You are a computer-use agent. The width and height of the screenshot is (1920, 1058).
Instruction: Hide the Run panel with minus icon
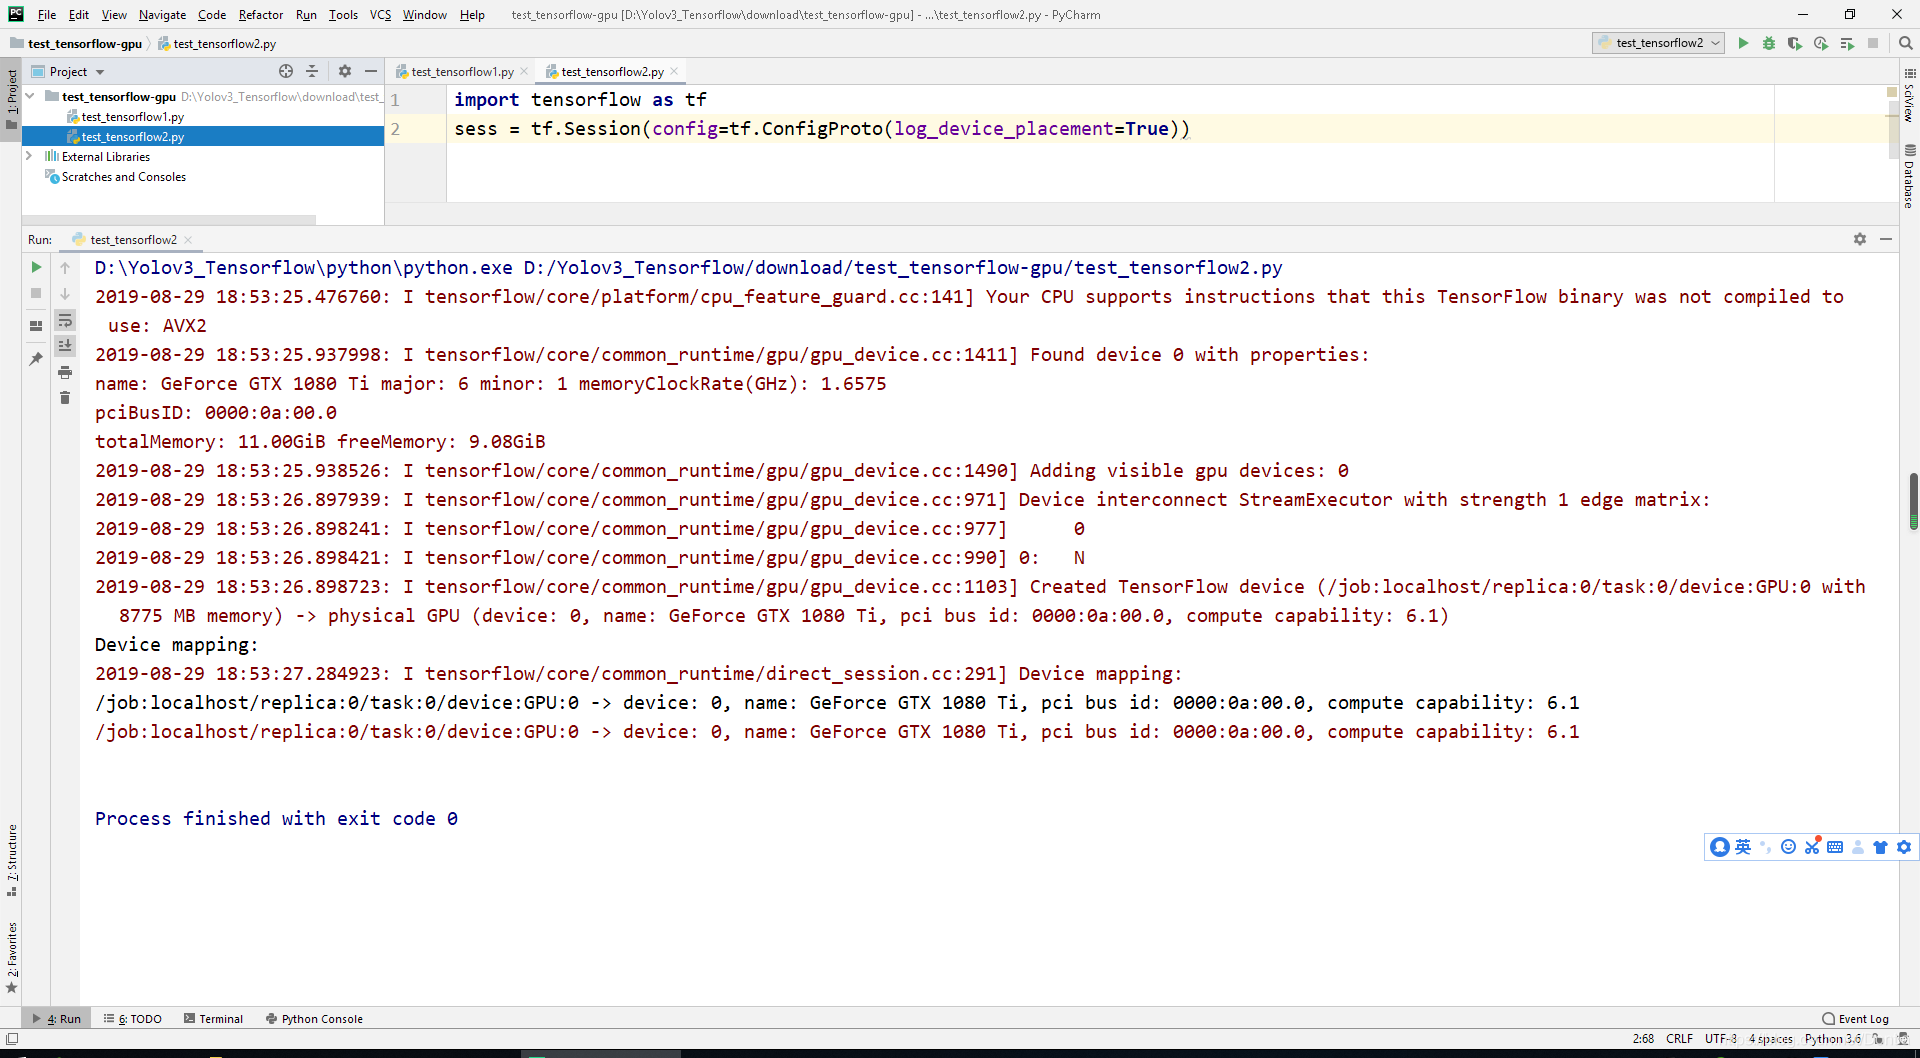[x=1886, y=239]
